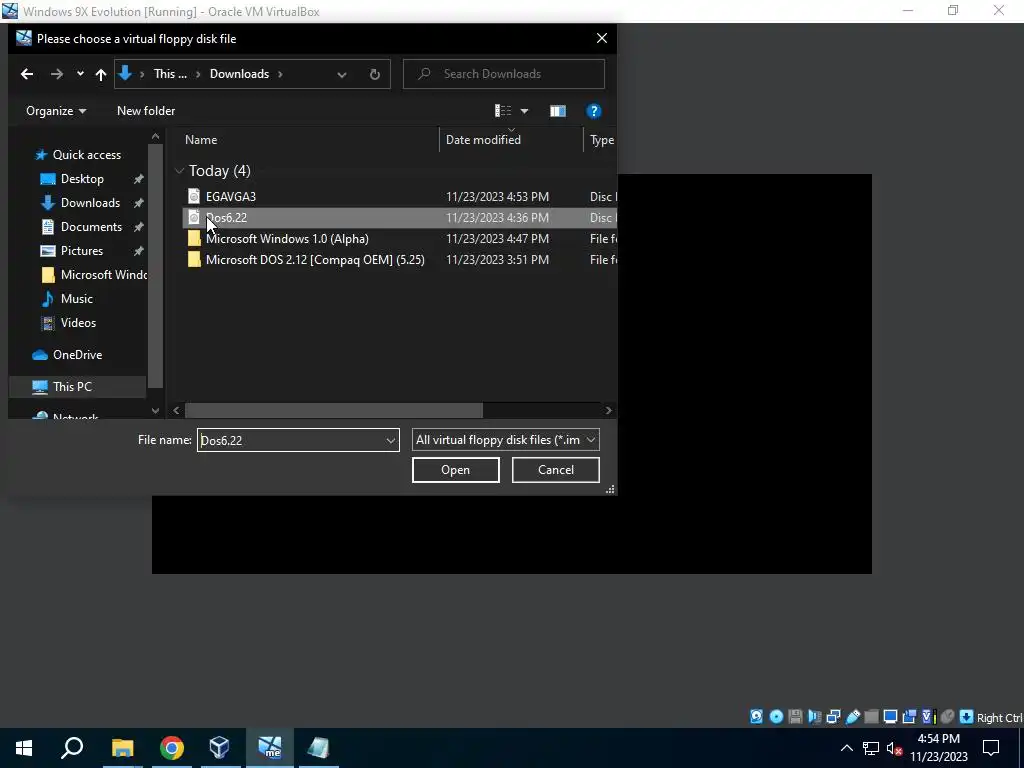
Task: Click the horizontal scrollbar in file list
Action: [x=334, y=410]
